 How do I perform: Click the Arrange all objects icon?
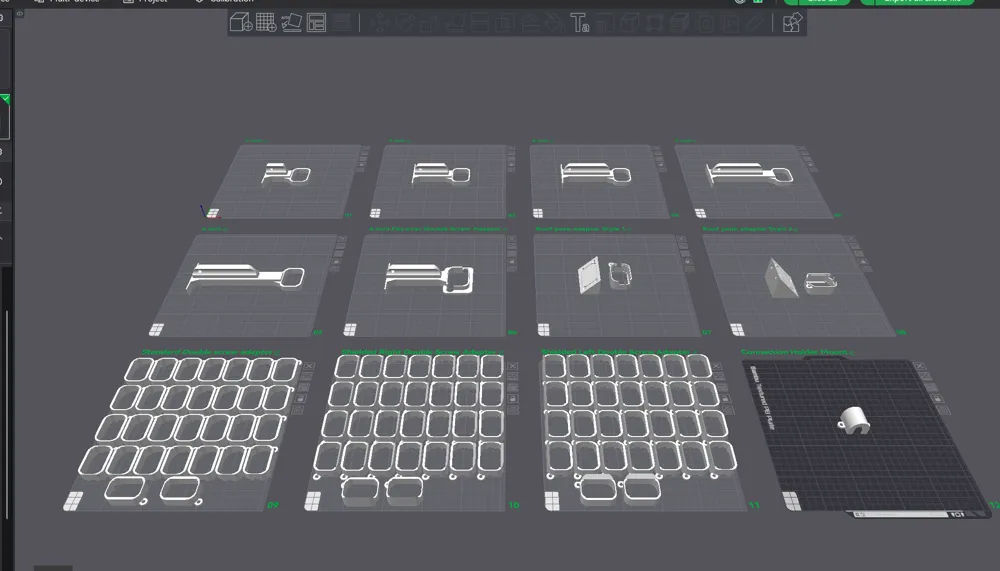pyautogui.click(x=316, y=22)
